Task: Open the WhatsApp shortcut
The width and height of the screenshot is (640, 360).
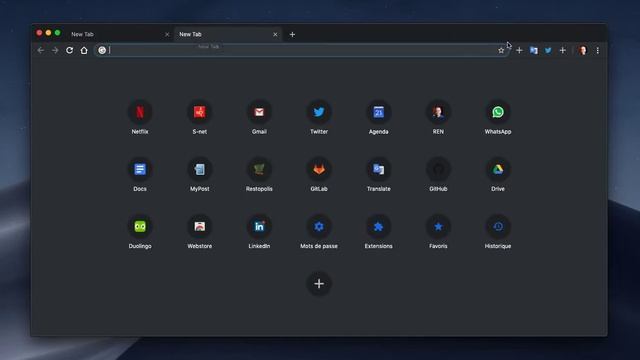Action: (498, 117)
